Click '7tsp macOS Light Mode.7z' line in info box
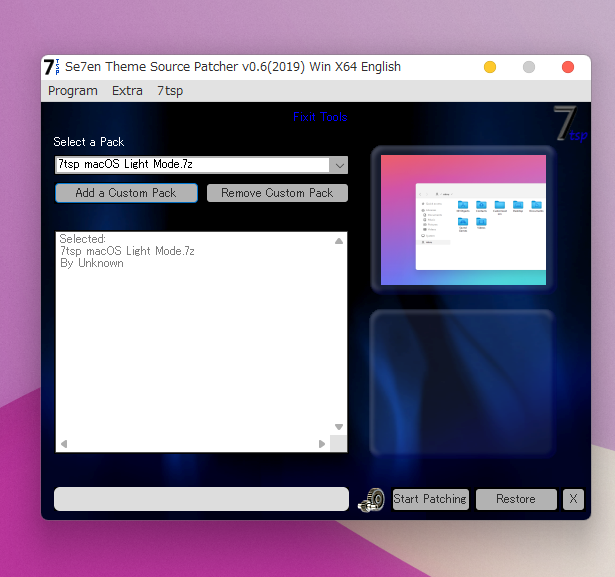Screen dimensions: 615x577 [127, 251]
